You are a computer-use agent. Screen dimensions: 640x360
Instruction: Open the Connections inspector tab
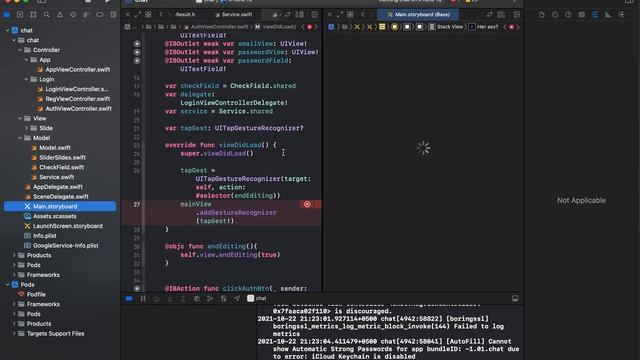coord(622,15)
